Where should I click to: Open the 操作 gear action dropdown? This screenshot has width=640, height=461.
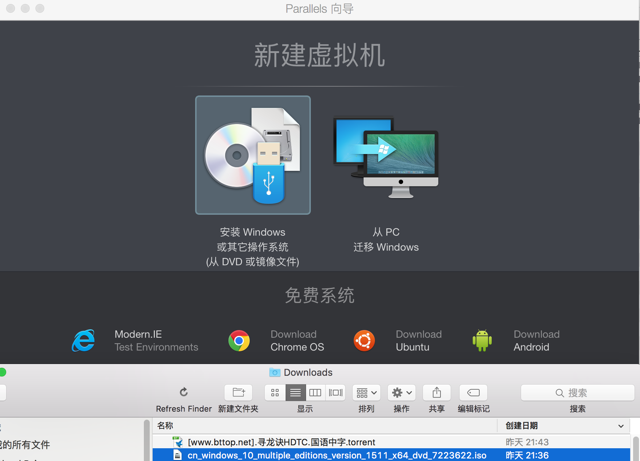(402, 392)
